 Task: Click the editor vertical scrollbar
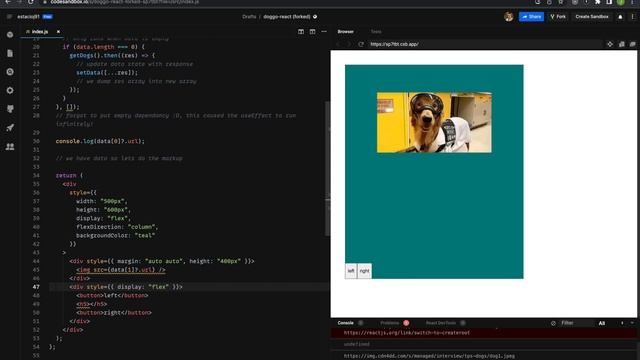coord(327,169)
